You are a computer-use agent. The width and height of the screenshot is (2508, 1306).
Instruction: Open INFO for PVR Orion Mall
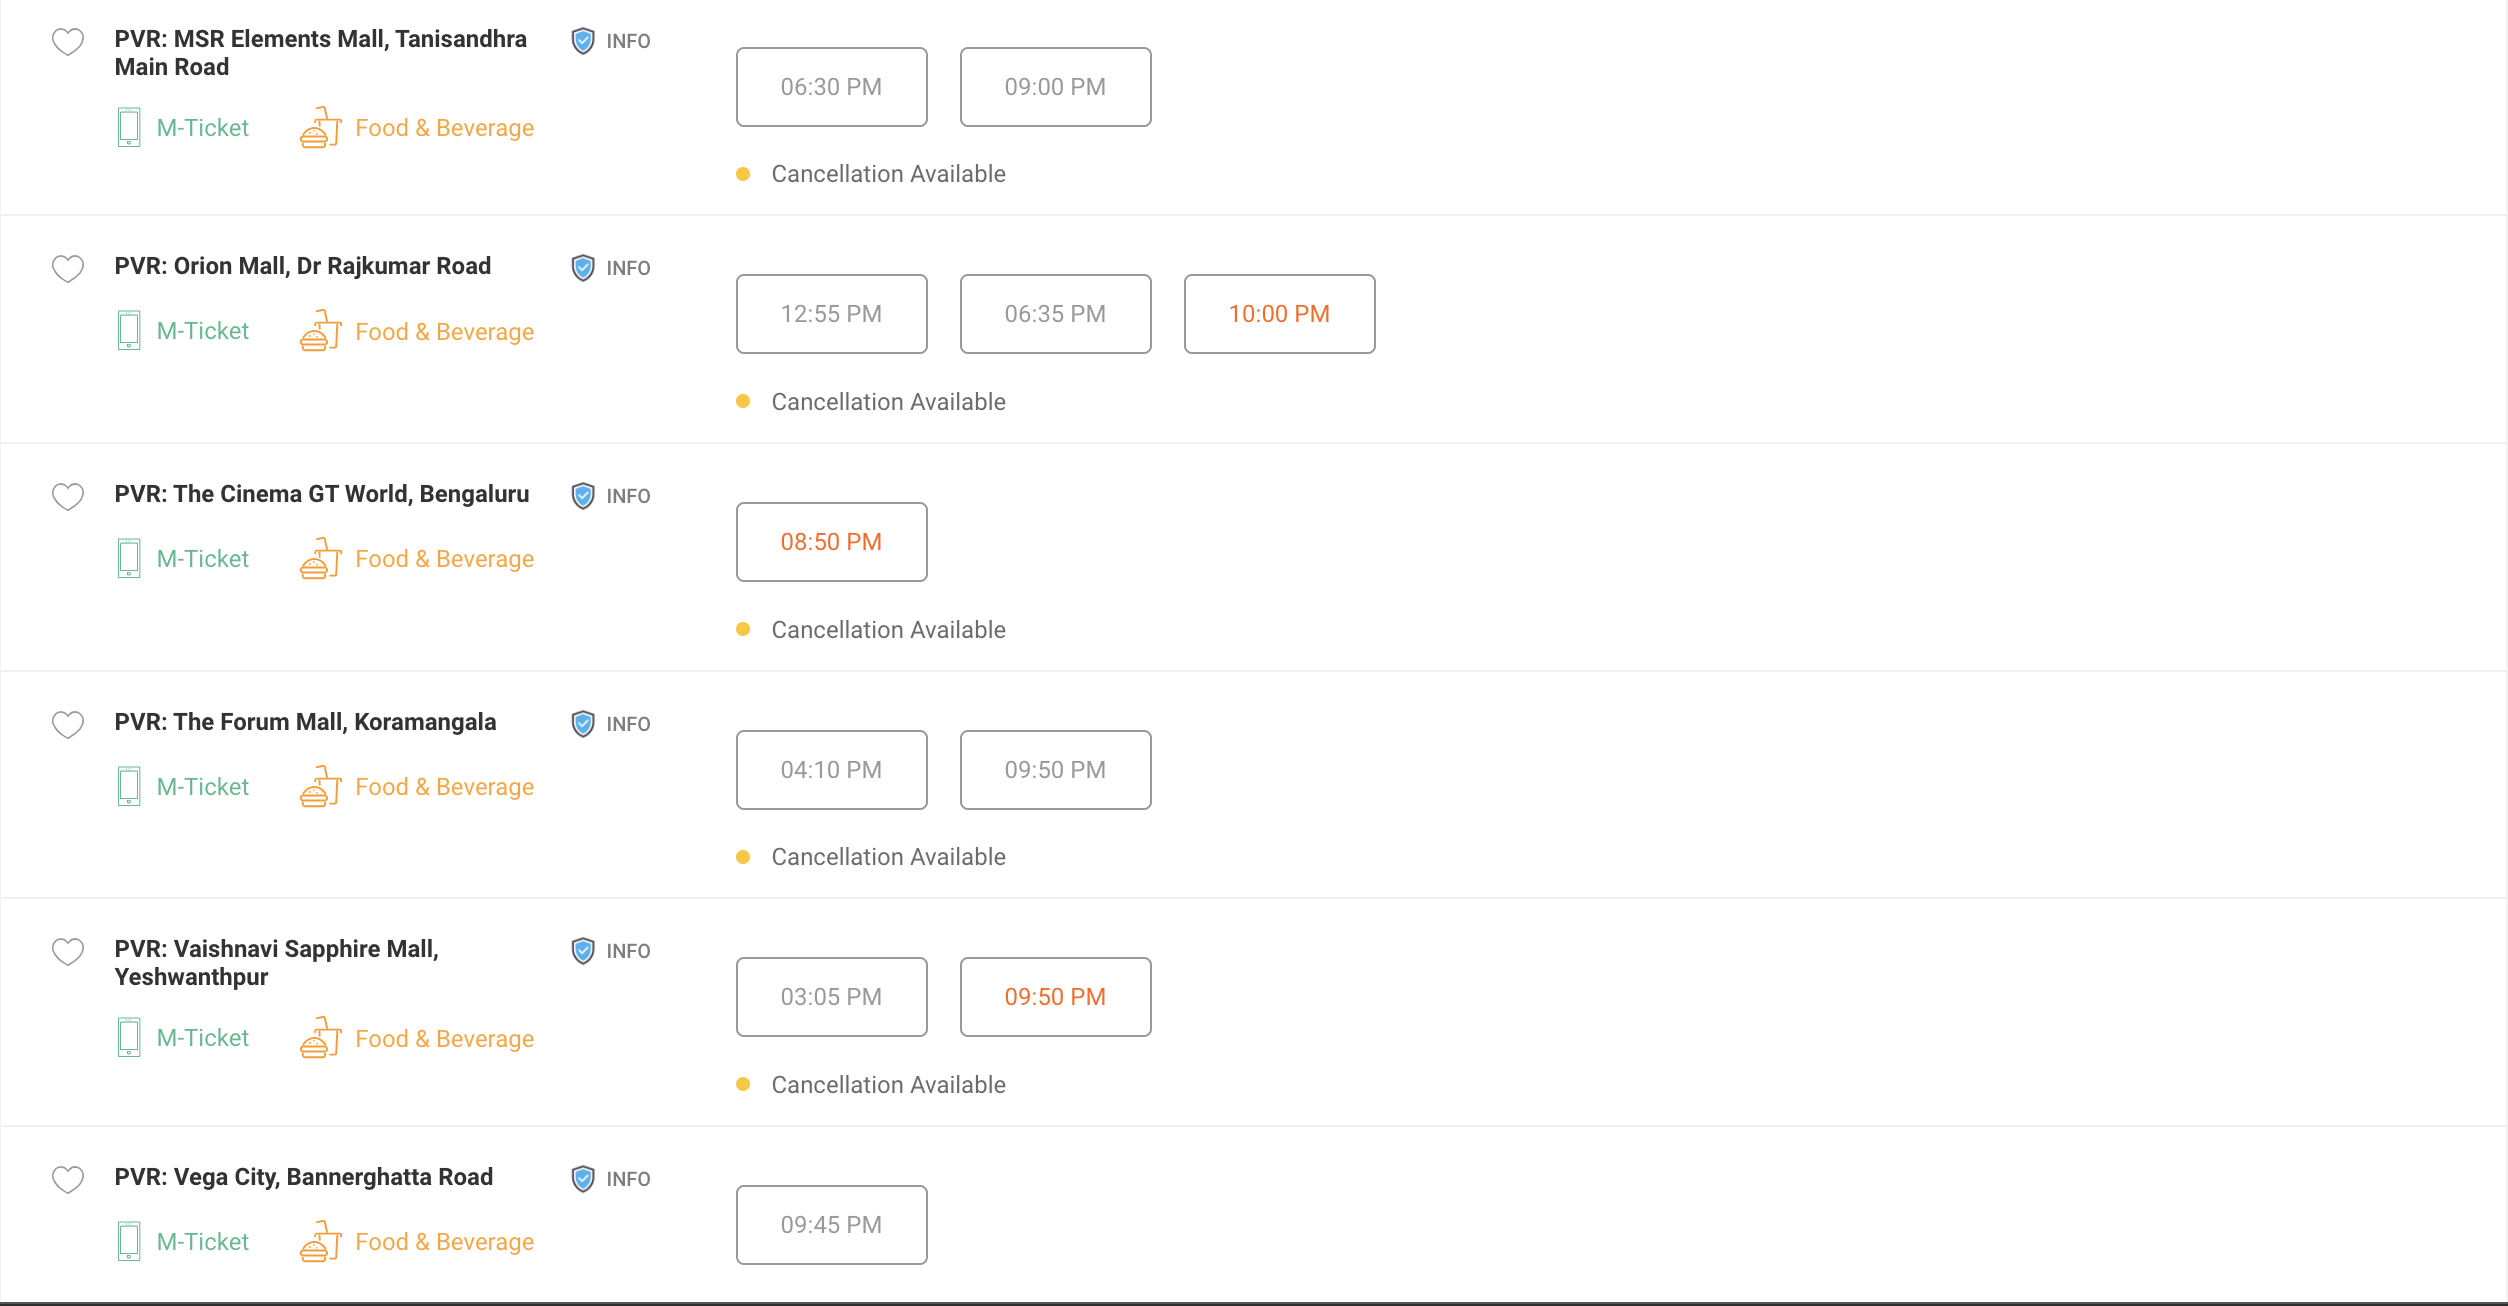pyautogui.click(x=611, y=268)
